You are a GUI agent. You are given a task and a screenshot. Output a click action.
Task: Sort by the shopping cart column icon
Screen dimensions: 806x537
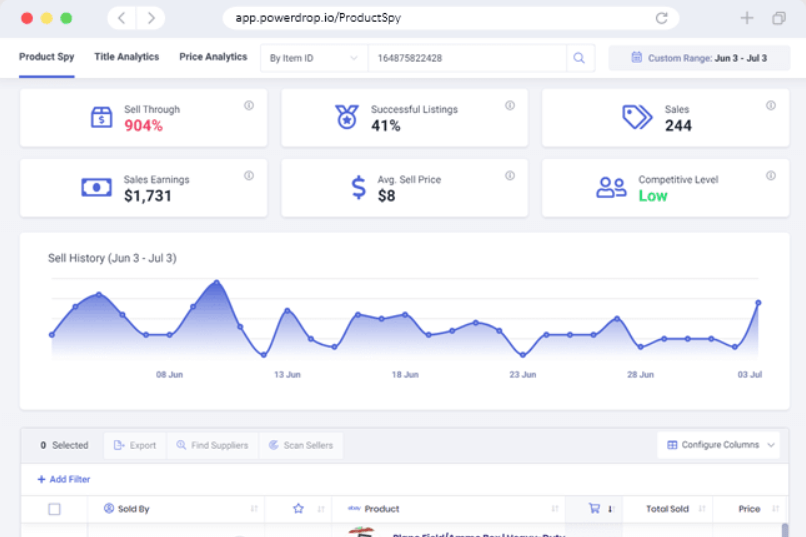pyautogui.click(x=594, y=508)
